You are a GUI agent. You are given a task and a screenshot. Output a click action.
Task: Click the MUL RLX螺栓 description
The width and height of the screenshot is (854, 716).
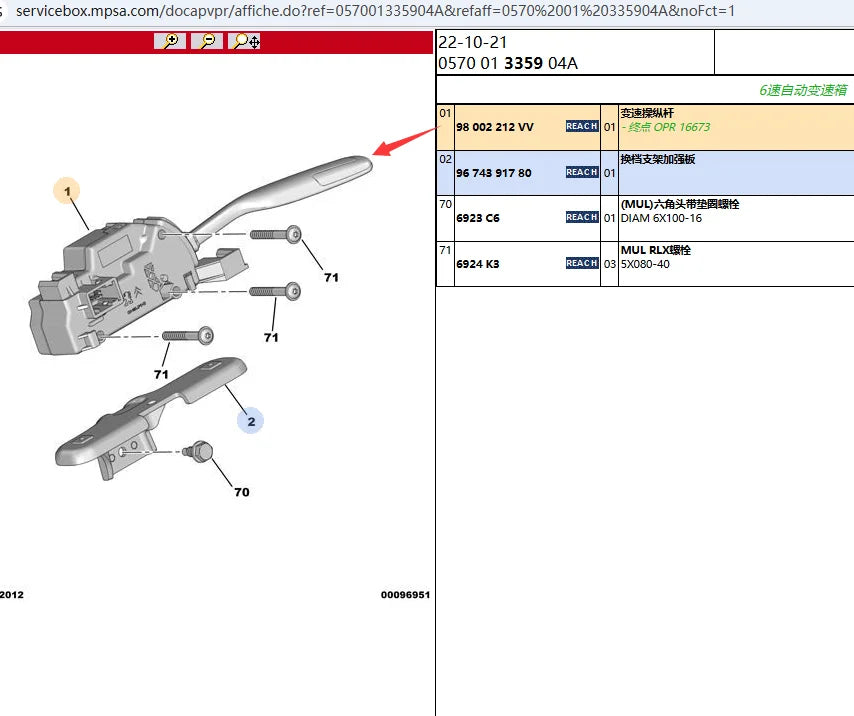pyautogui.click(x=656, y=250)
